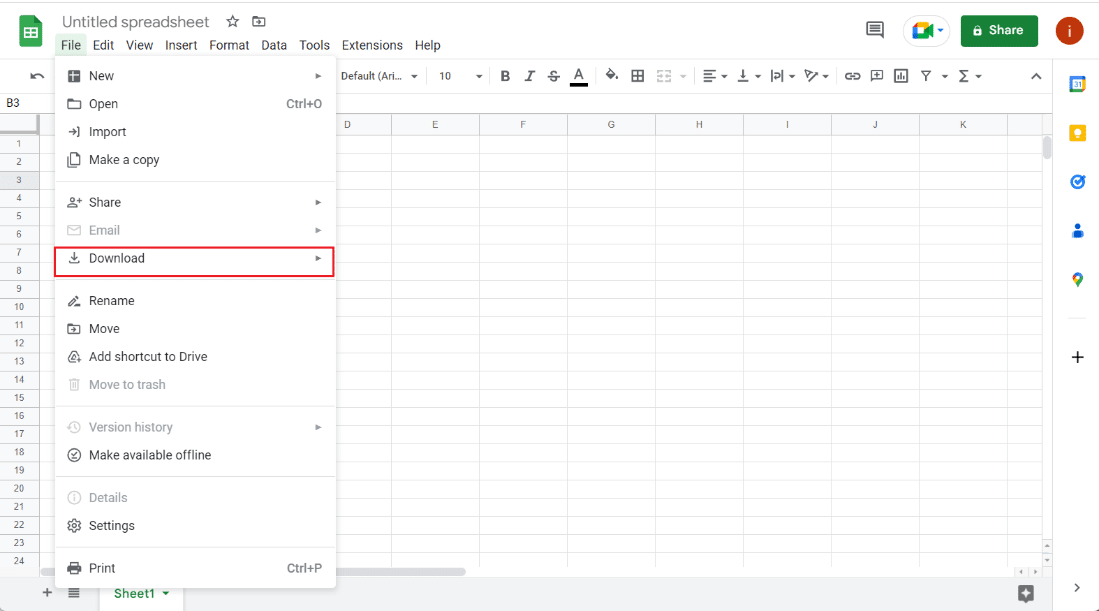Open text rotation options

tap(817, 76)
